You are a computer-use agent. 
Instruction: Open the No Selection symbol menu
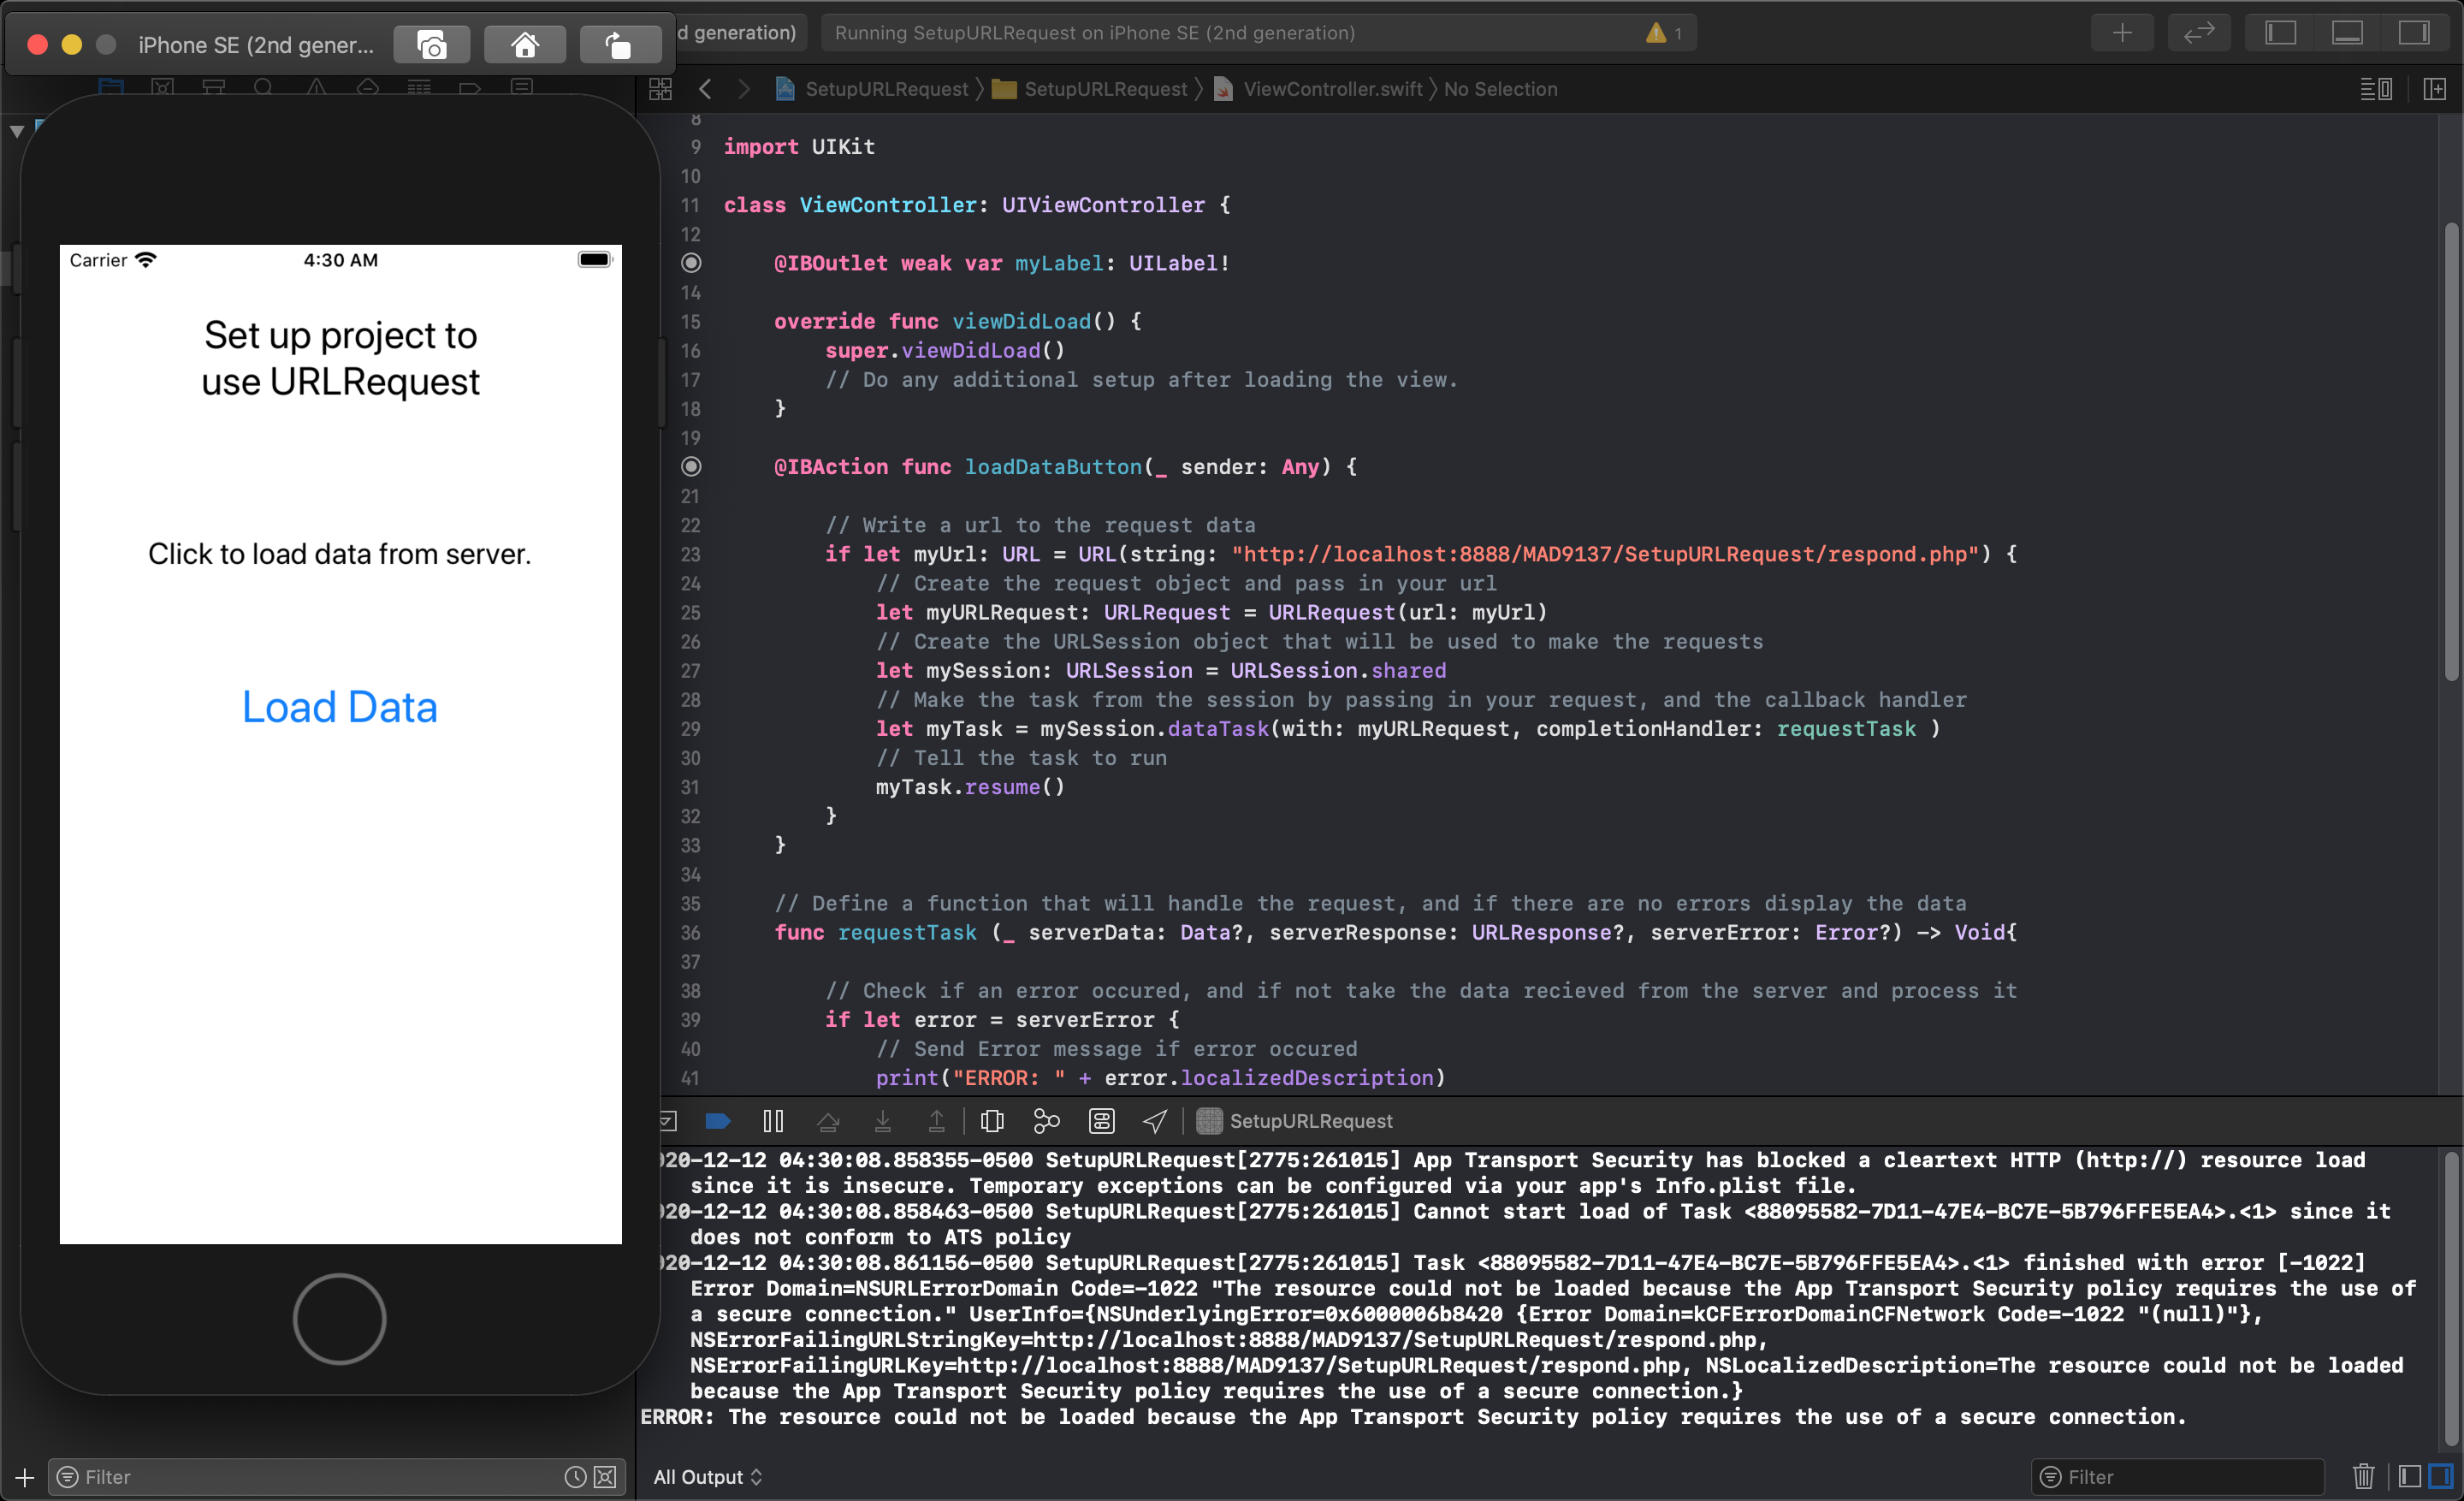point(1500,89)
